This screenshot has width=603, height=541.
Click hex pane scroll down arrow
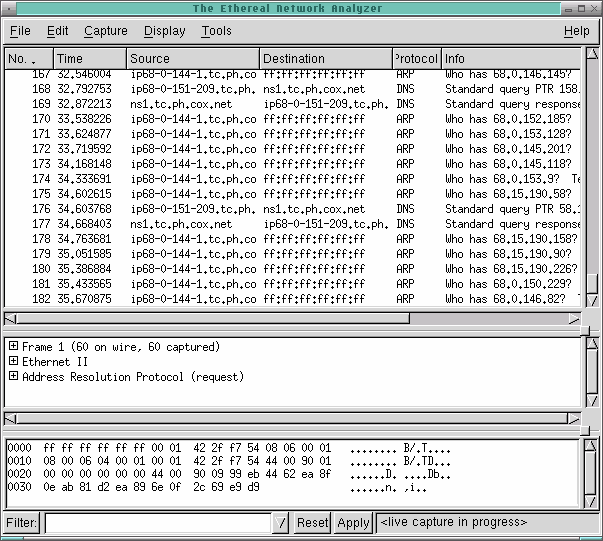tap(590, 501)
